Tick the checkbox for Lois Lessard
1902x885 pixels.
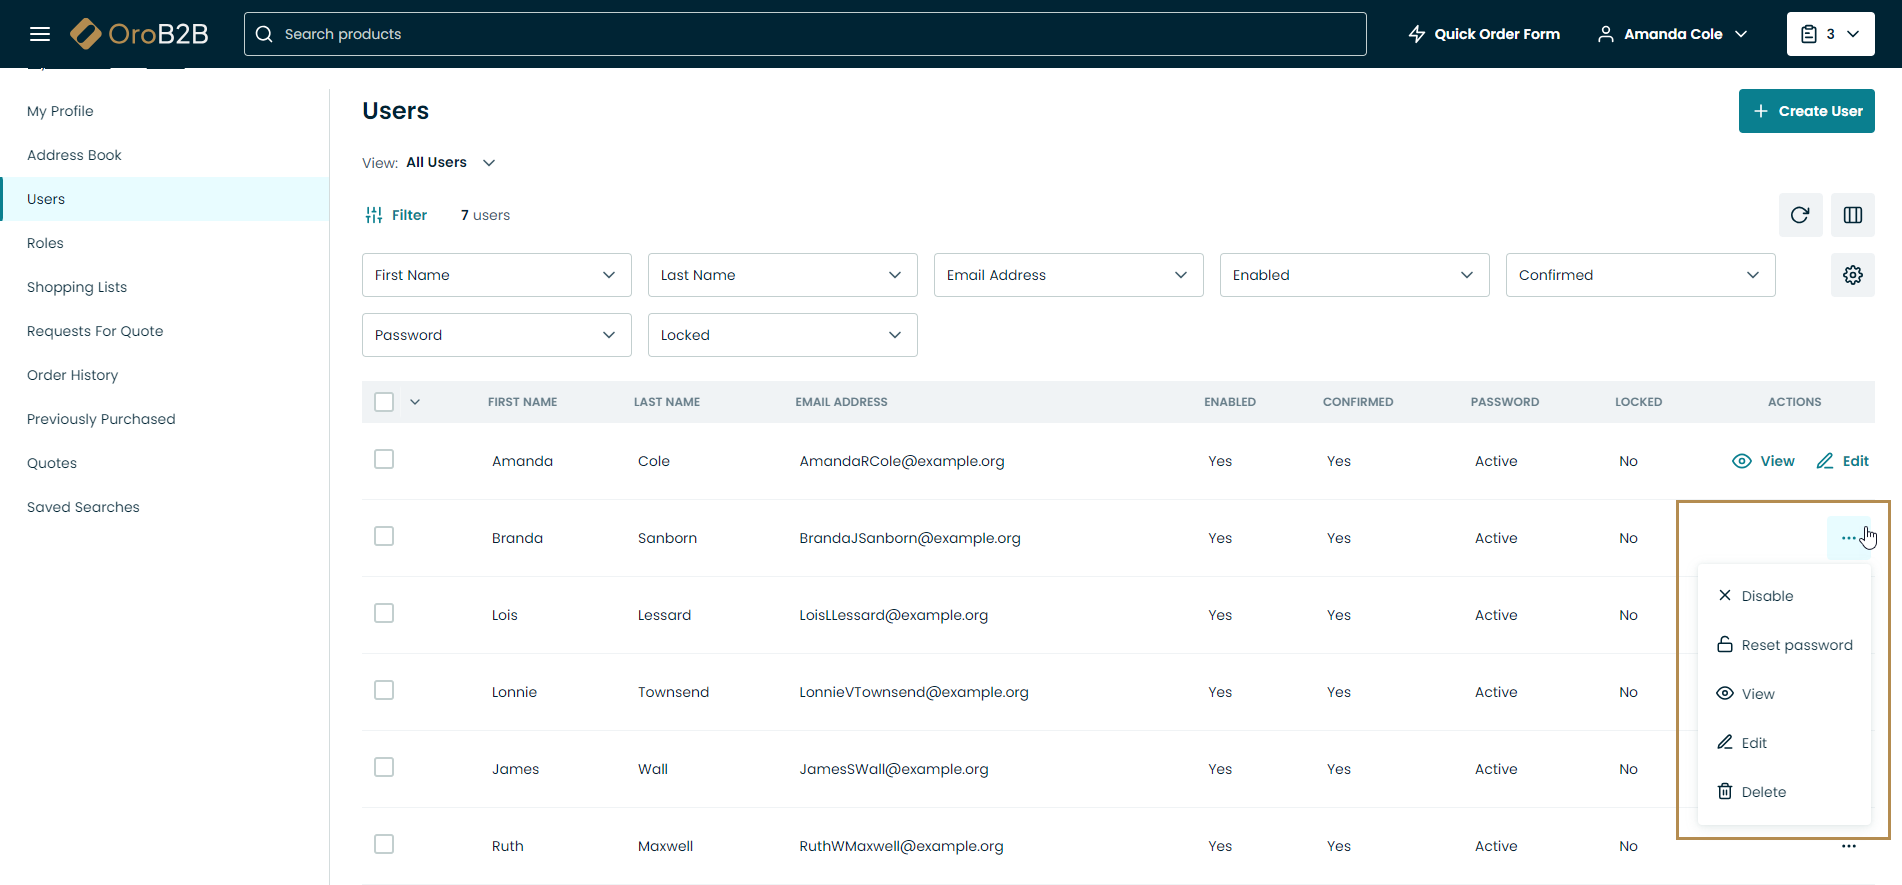[384, 614]
